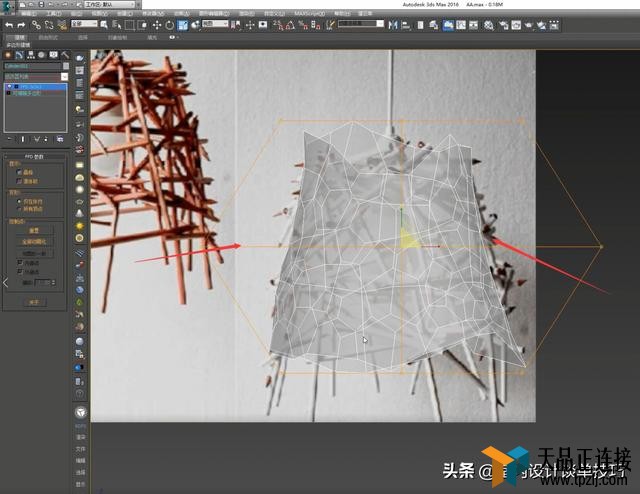Activate the Select and Move tool
The image size is (640, 494).
pyautogui.click(x=157, y=25)
